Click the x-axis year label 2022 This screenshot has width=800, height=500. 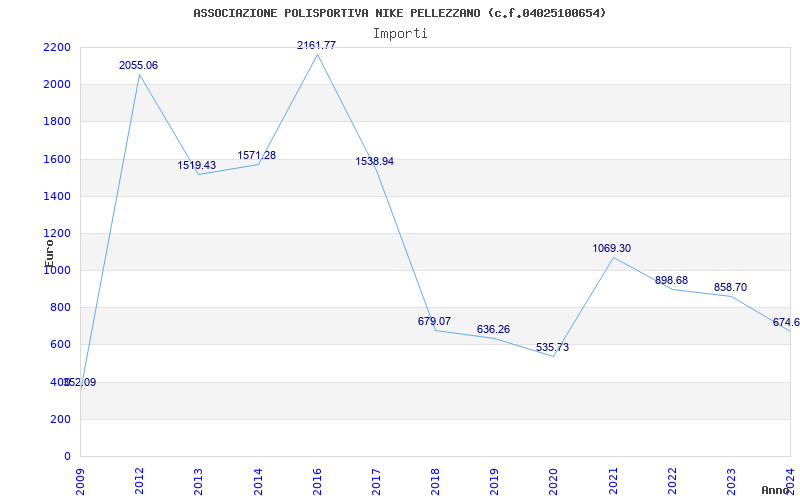672,482
